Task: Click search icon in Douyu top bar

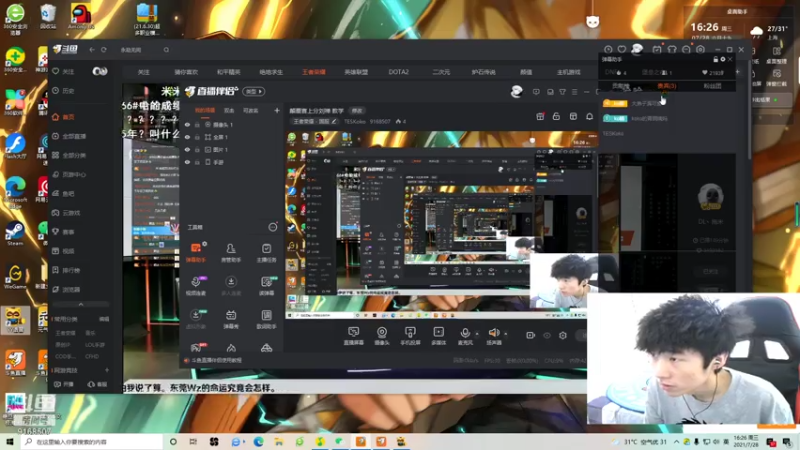Action: pos(166,50)
